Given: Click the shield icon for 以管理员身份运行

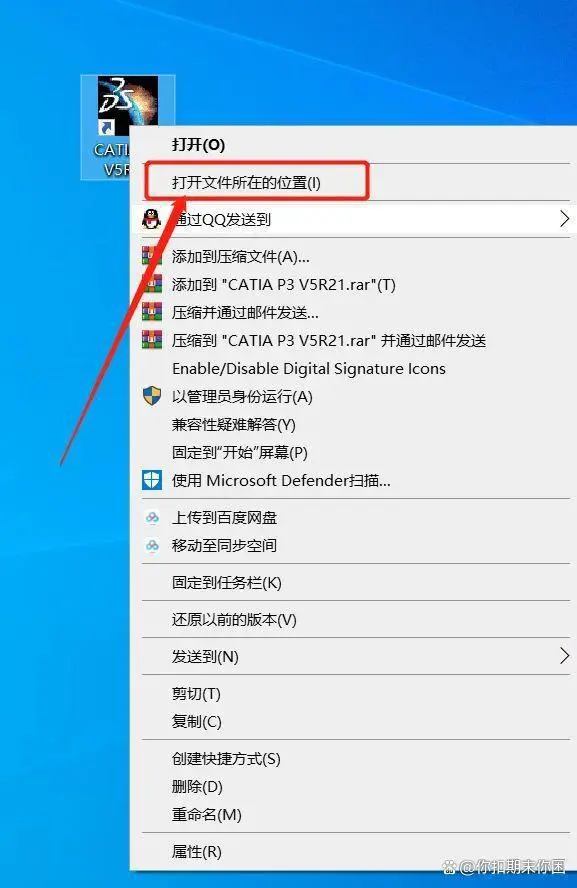Looking at the screenshot, I should 152,396.
